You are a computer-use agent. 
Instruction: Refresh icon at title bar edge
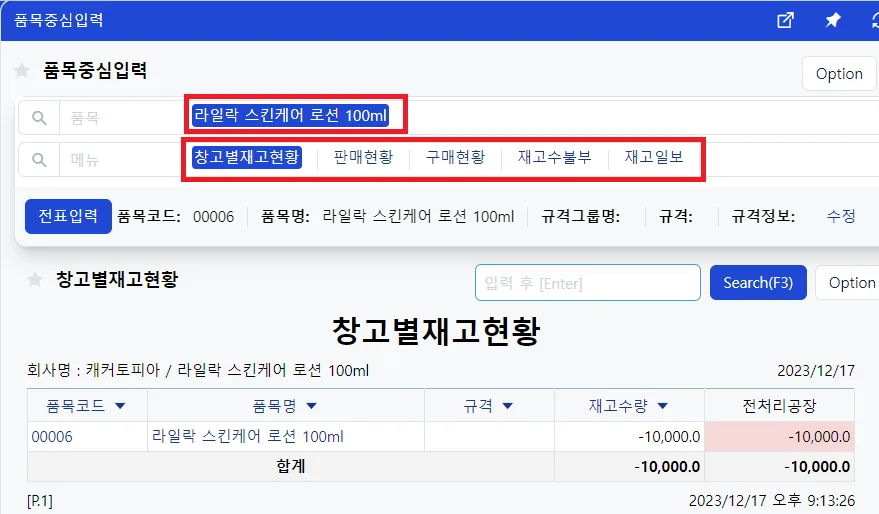point(875,20)
